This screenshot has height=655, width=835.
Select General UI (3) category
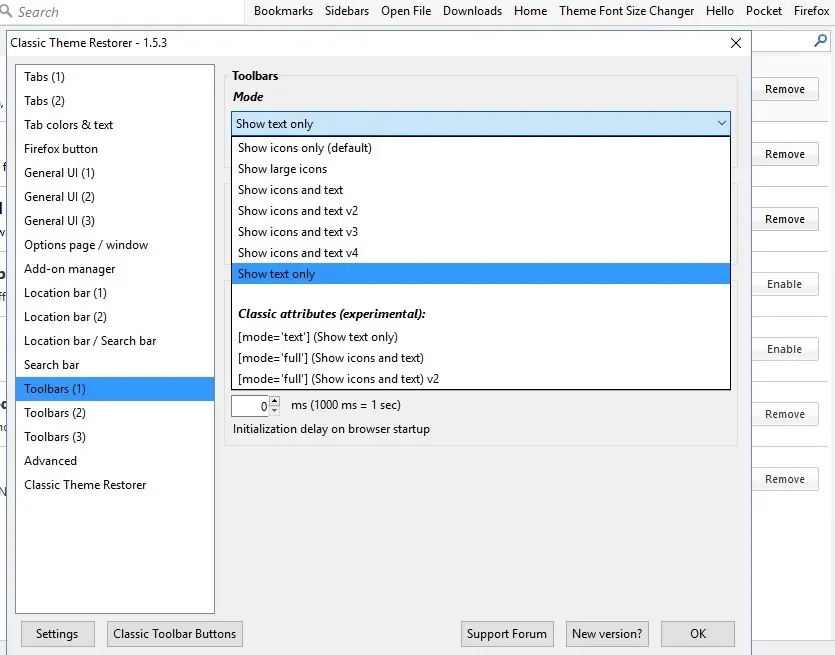point(115,221)
